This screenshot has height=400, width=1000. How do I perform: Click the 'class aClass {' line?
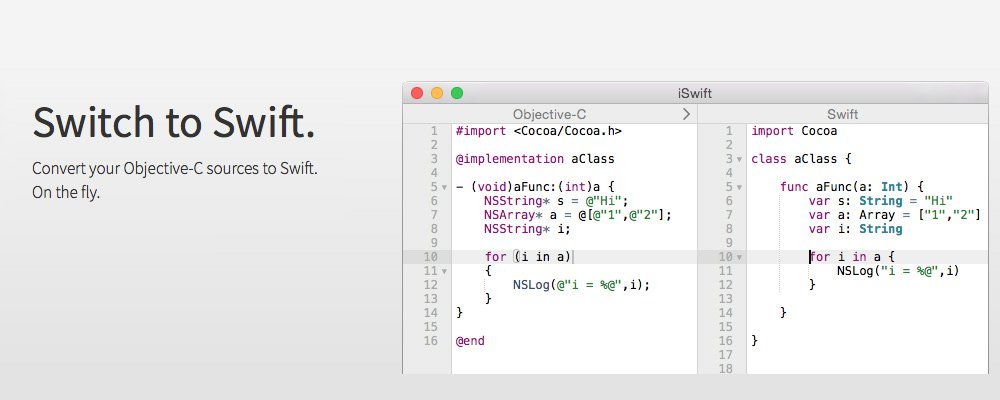[801, 159]
